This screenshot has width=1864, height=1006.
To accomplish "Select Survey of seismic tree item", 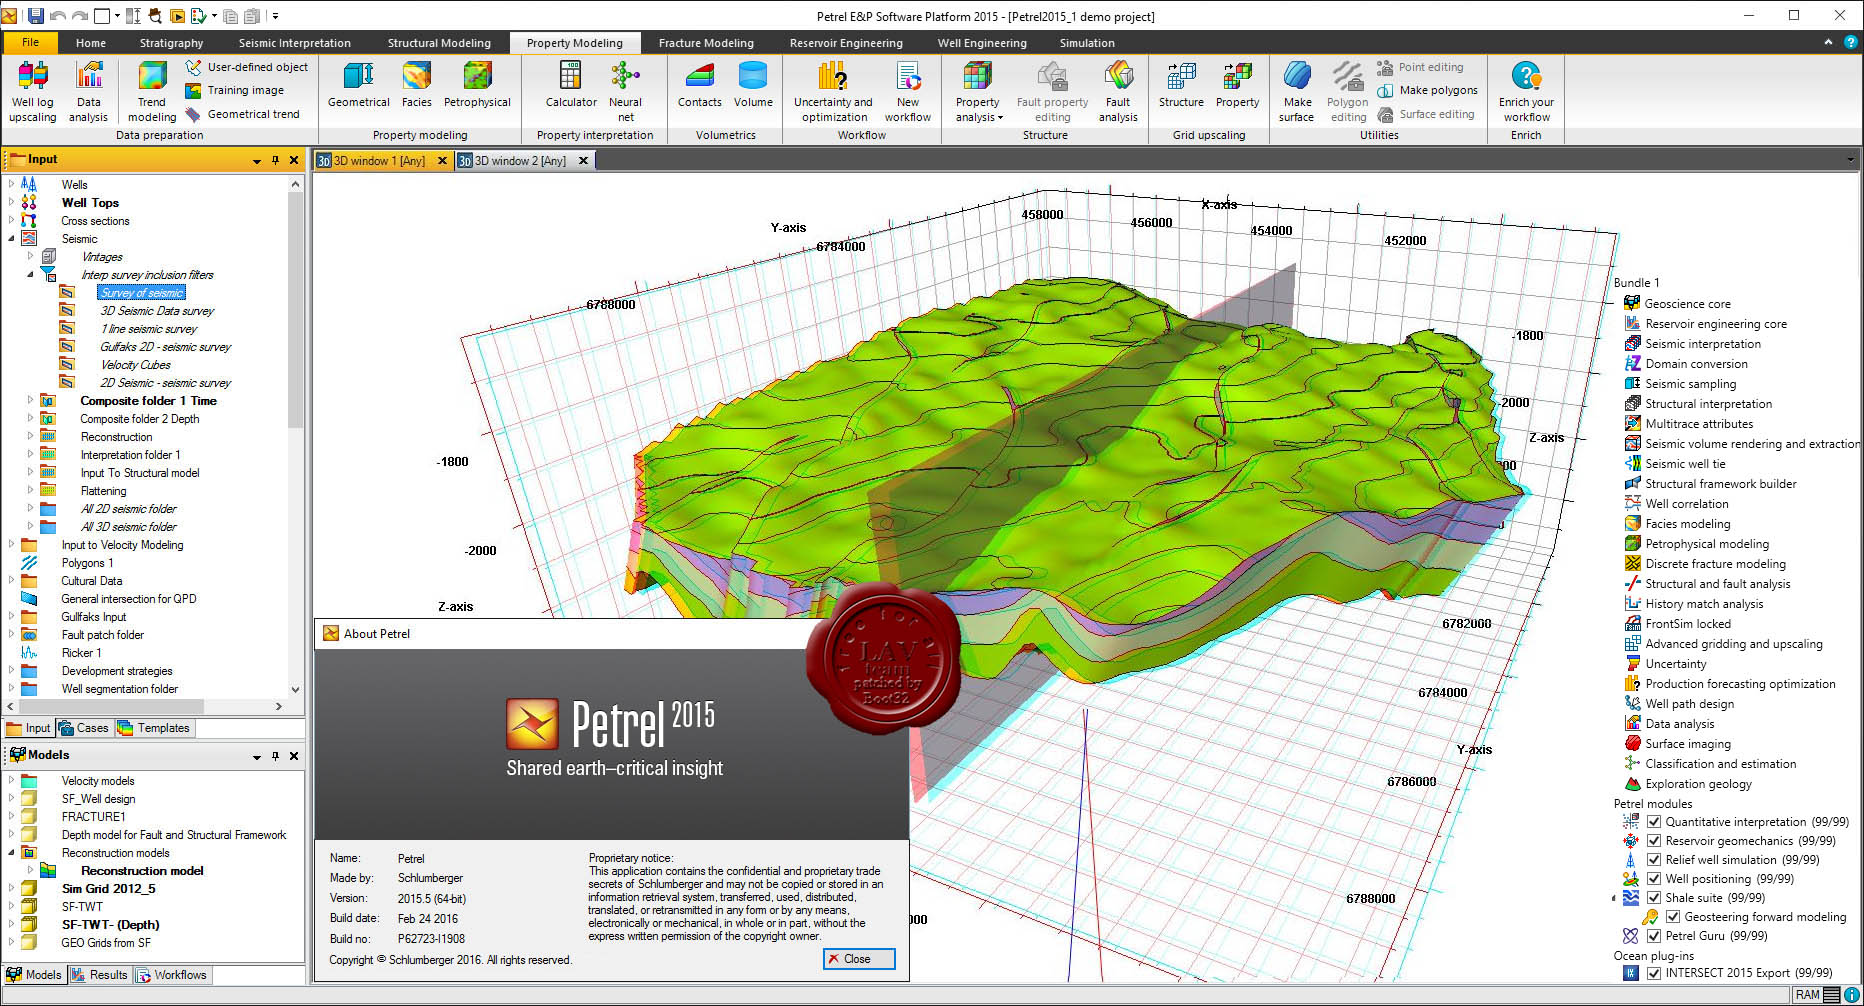I will click(x=142, y=293).
